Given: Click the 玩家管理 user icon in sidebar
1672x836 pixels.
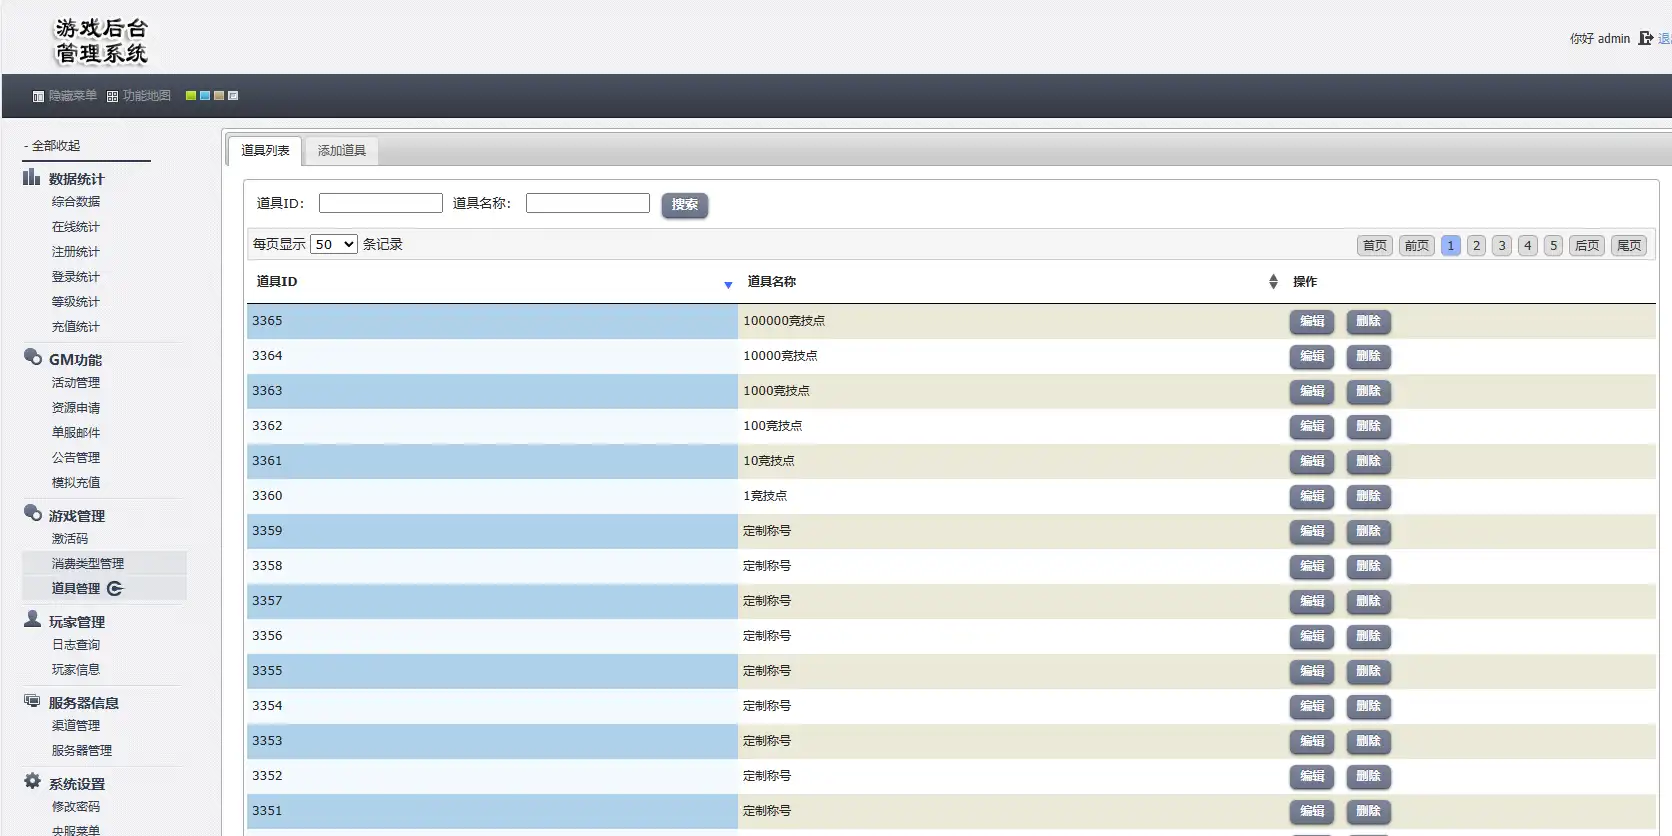Looking at the screenshot, I should click(x=32, y=620).
